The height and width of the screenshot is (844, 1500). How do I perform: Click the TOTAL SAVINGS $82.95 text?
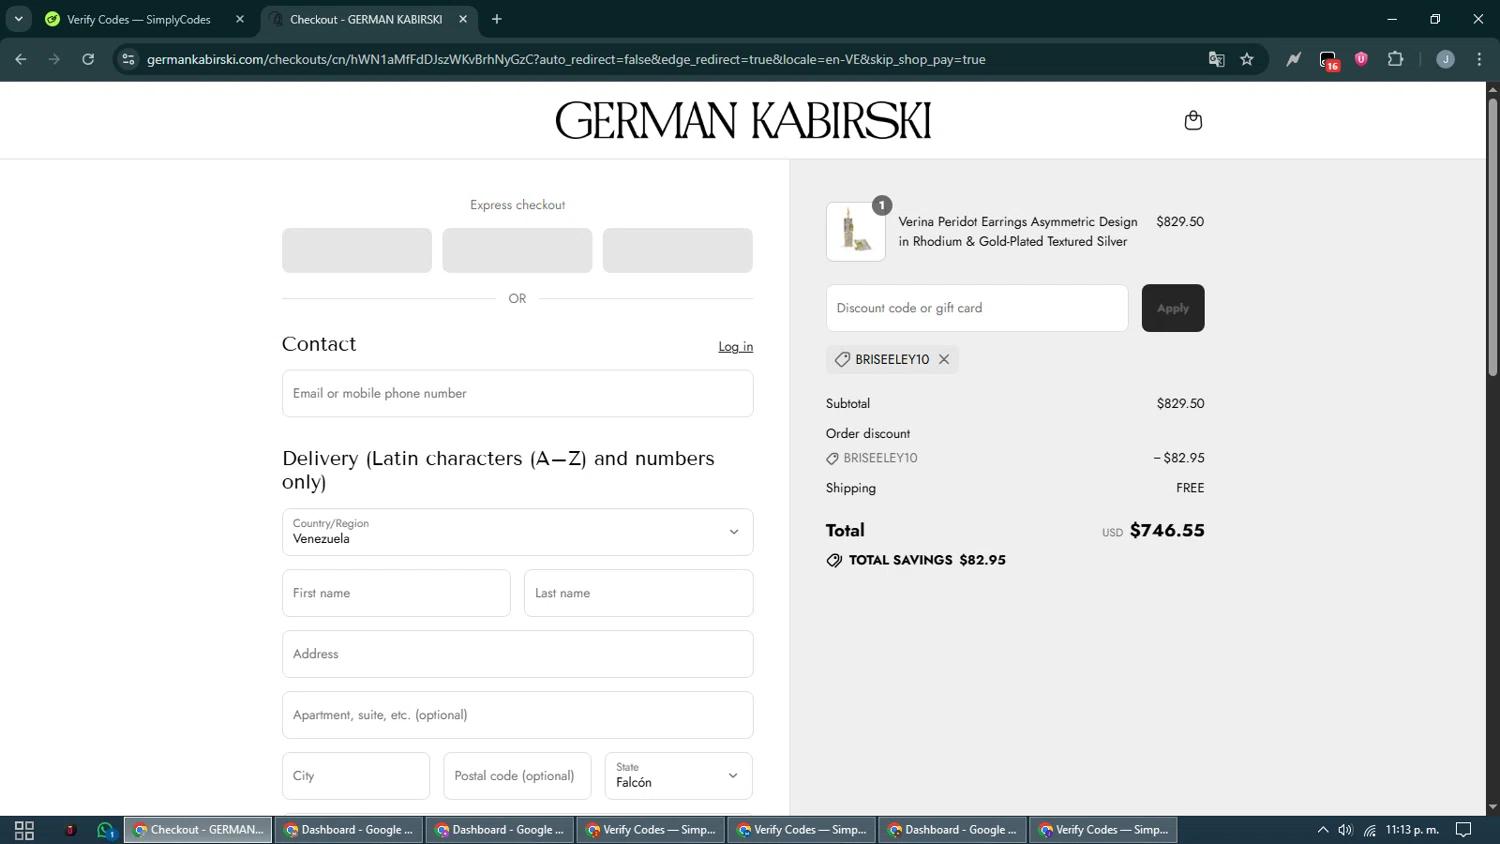(927, 560)
